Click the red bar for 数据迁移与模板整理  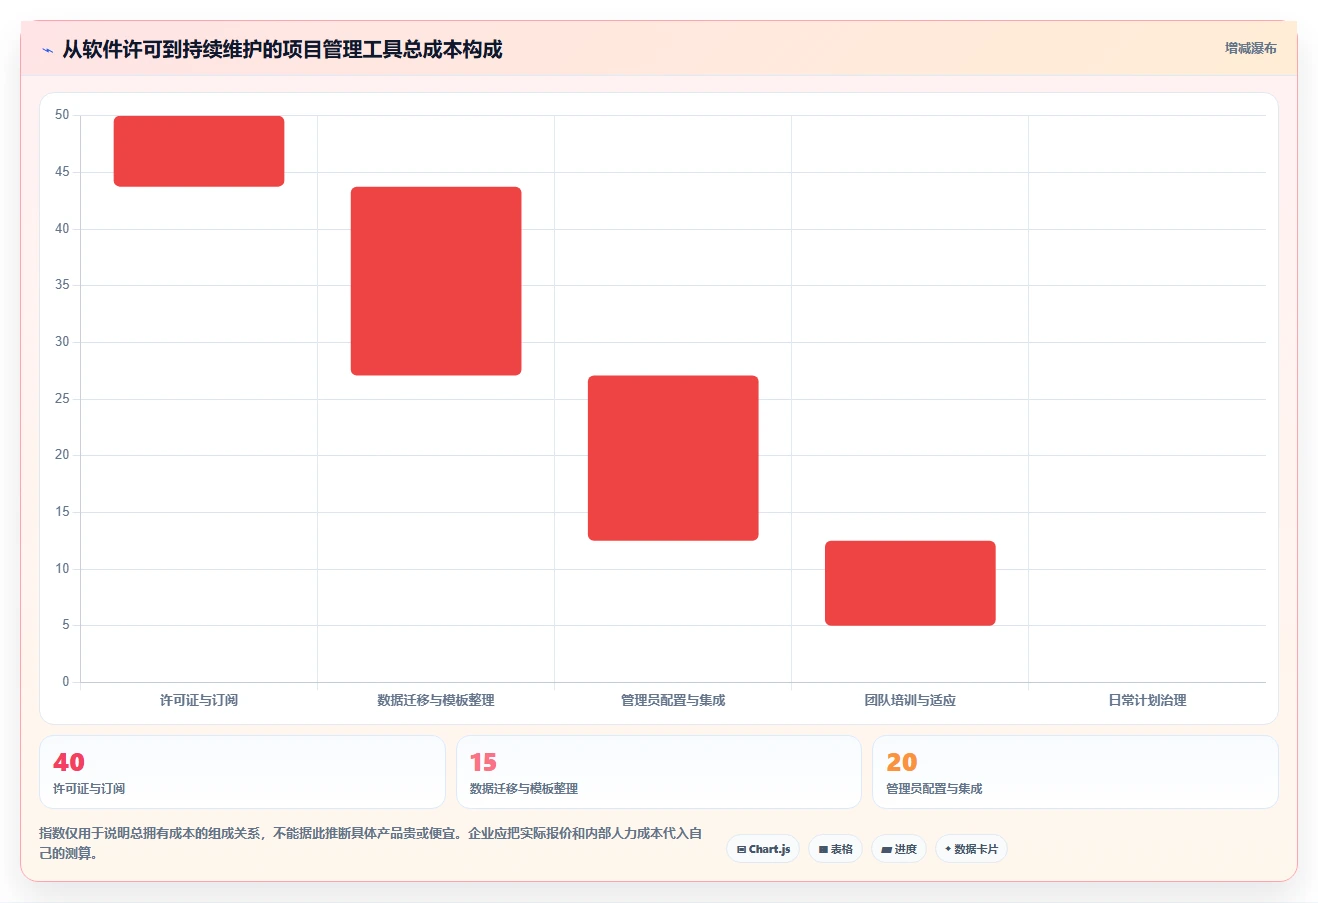click(x=436, y=281)
